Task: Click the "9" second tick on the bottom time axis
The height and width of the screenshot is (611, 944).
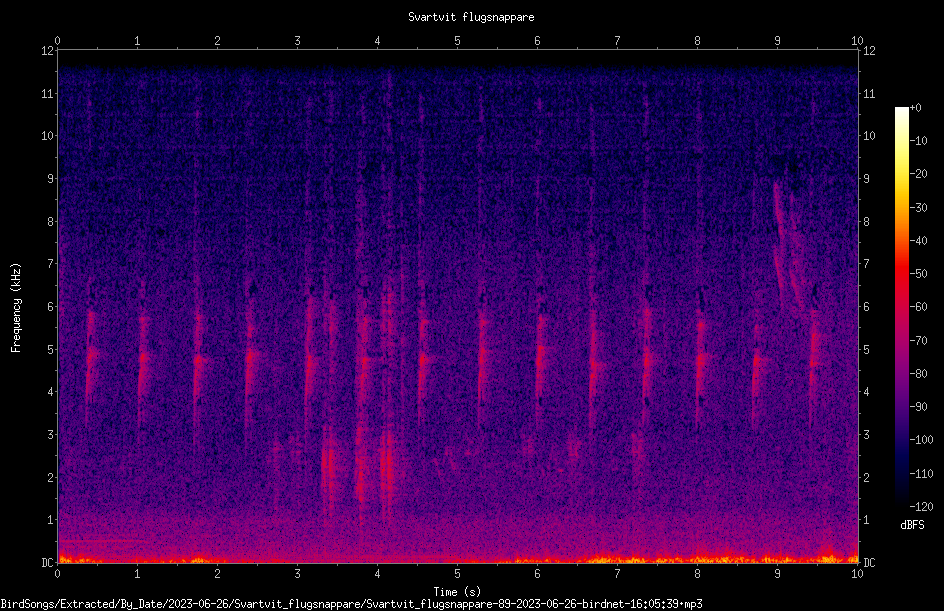Action: (x=777, y=574)
